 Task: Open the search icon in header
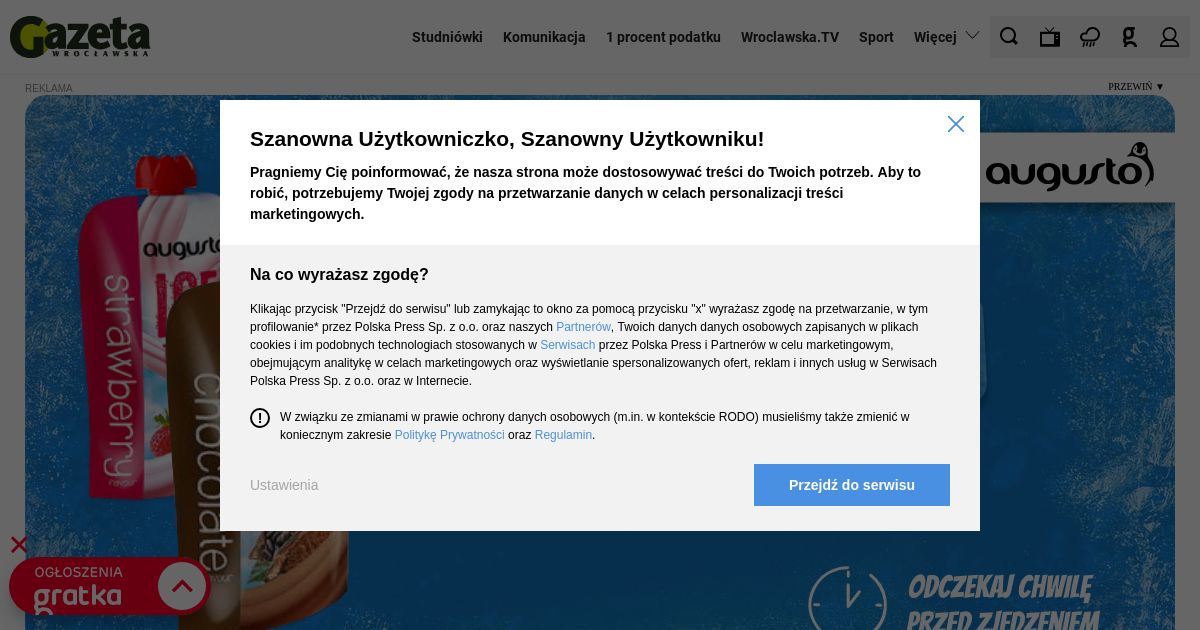(1009, 37)
